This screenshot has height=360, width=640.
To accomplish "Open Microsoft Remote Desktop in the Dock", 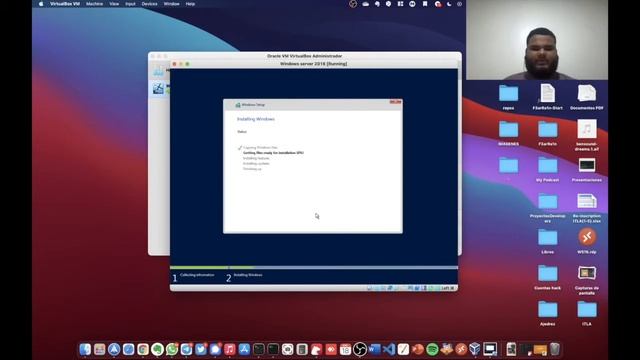I will click(461, 349).
